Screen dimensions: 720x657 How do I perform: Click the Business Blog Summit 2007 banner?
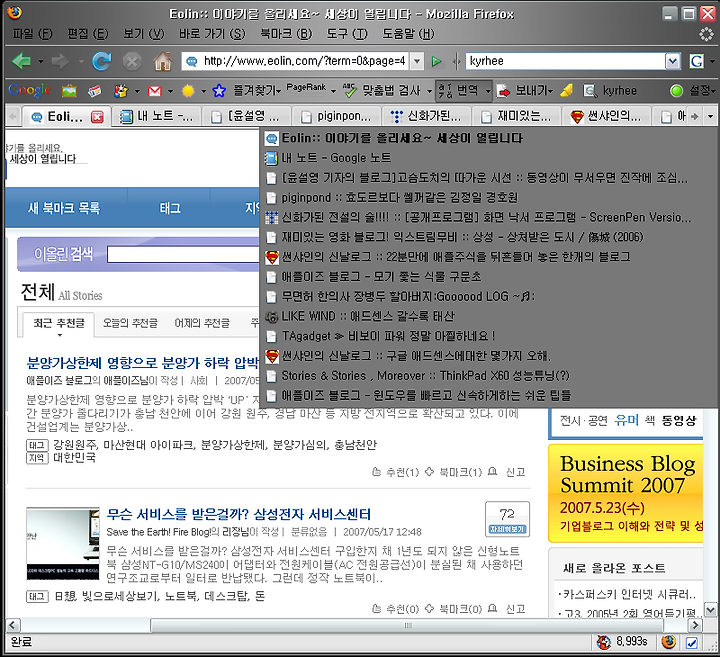625,493
